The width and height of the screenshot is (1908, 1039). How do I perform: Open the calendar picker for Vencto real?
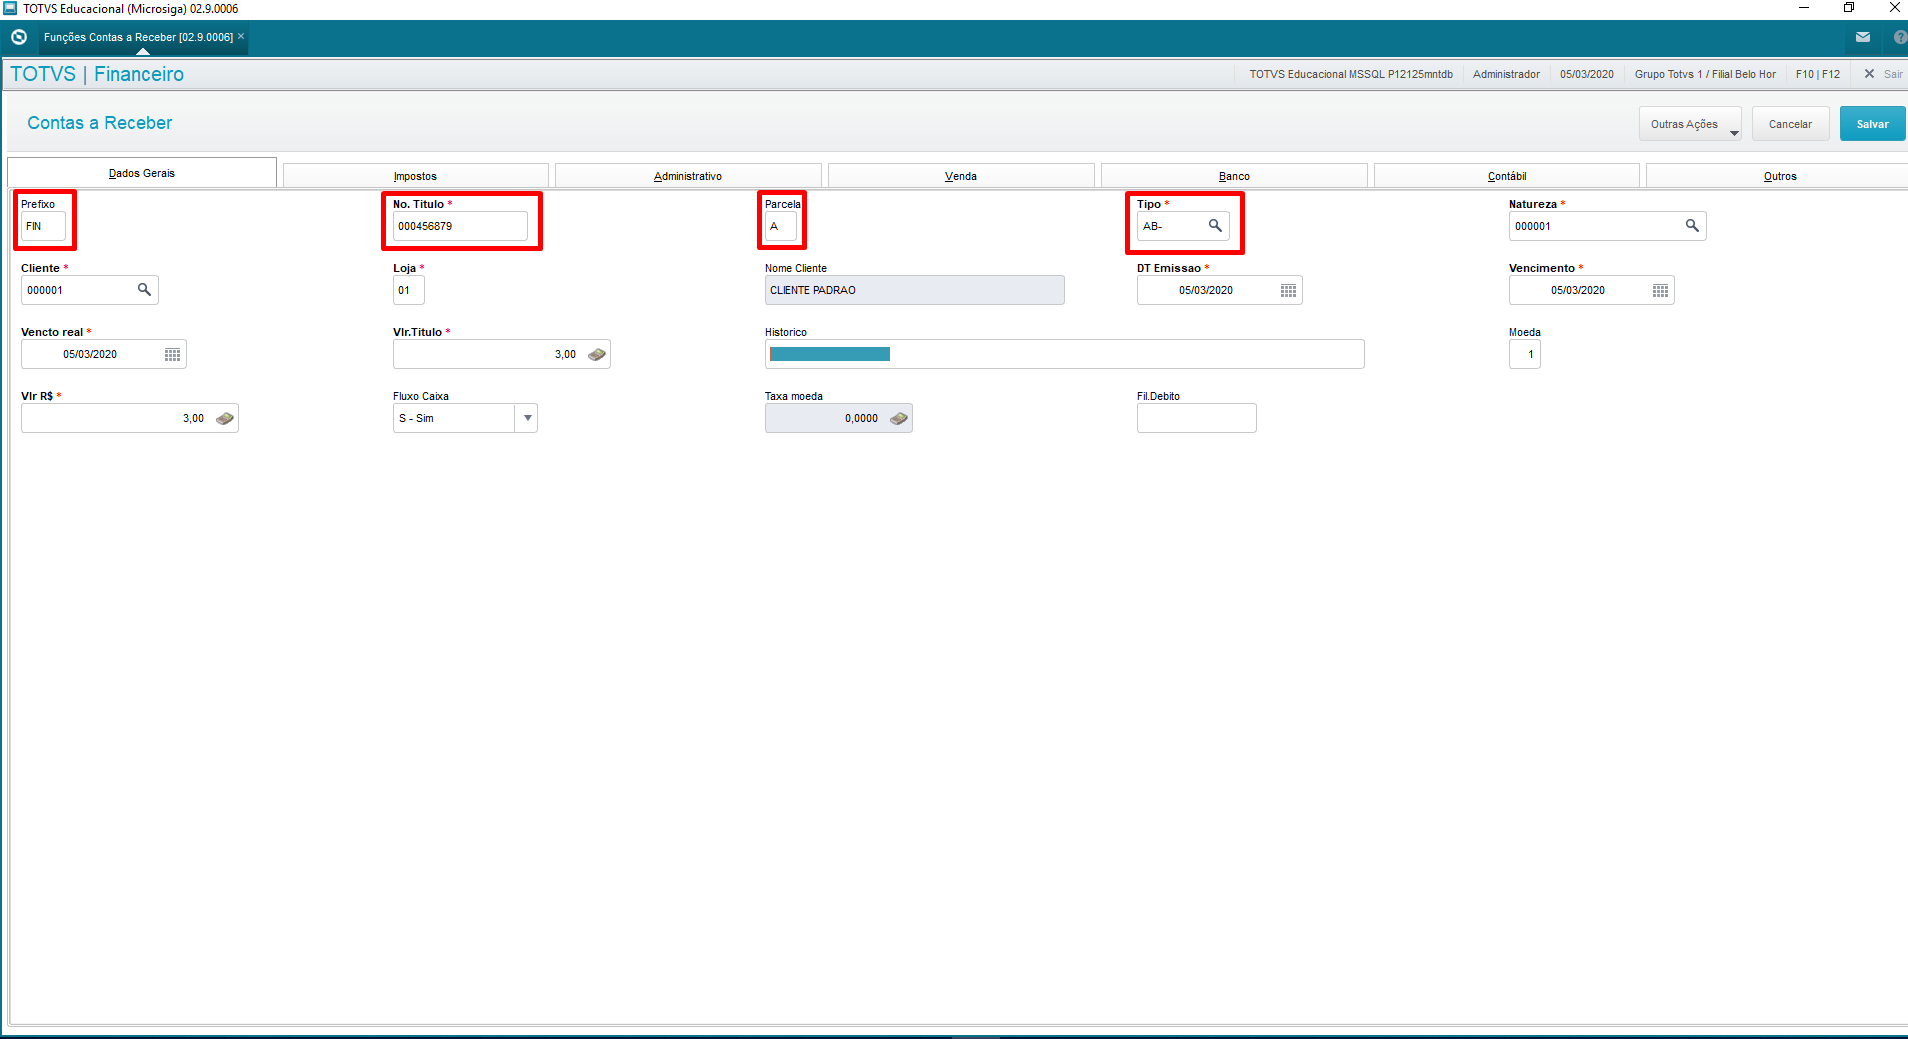pyautogui.click(x=172, y=354)
